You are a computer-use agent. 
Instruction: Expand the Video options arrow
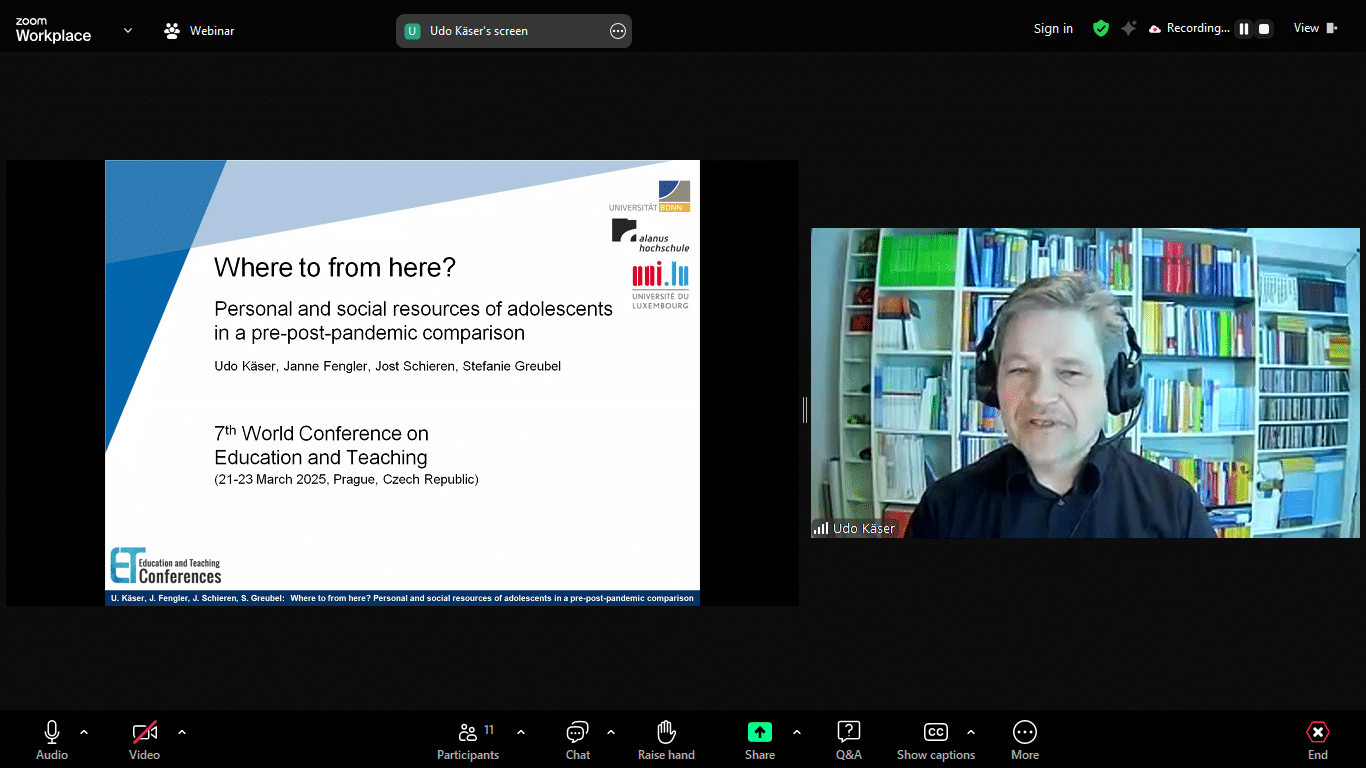click(182, 732)
